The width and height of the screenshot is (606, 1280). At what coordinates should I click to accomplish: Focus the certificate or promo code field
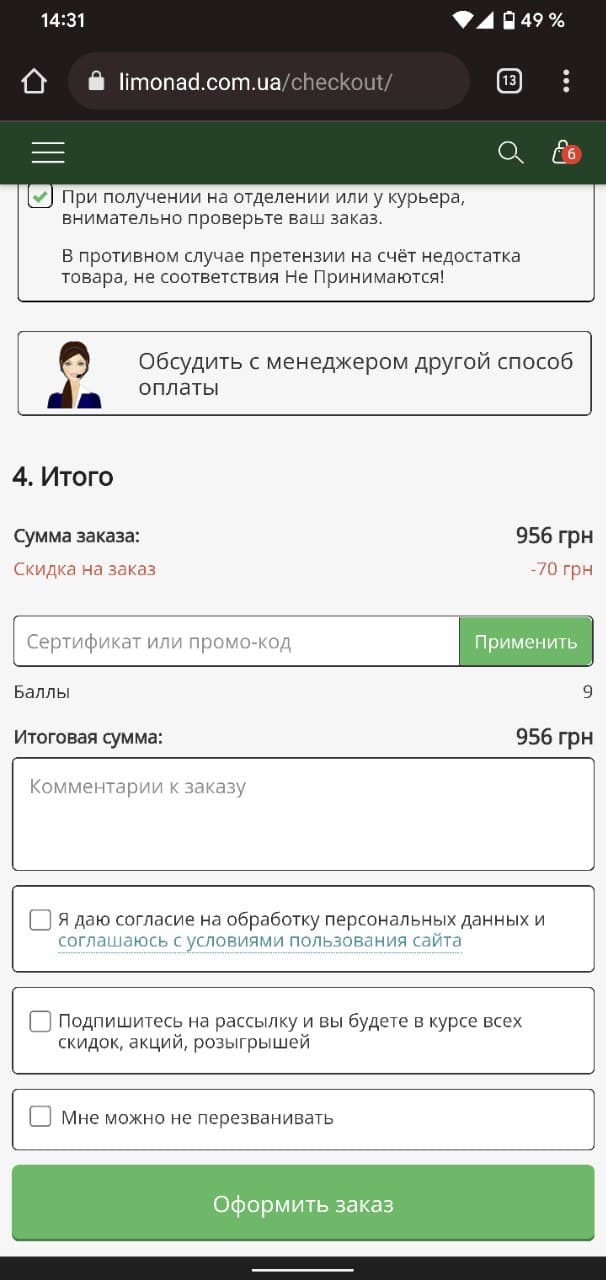click(x=236, y=641)
